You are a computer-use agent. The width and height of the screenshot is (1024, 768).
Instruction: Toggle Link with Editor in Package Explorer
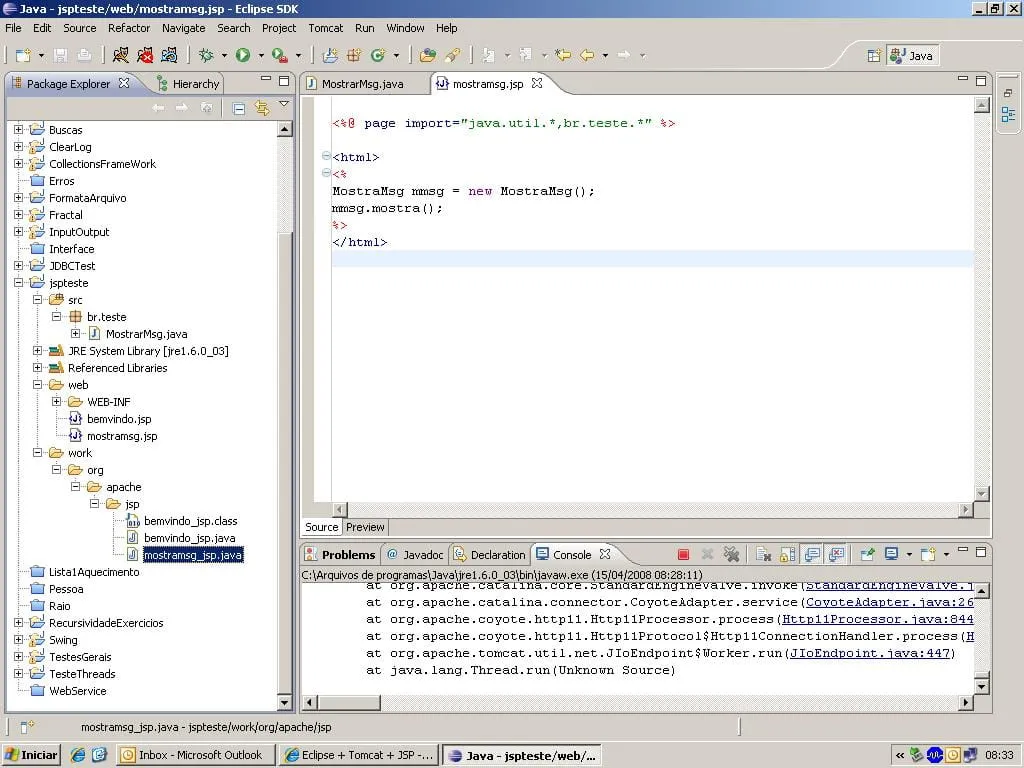coord(262,108)
